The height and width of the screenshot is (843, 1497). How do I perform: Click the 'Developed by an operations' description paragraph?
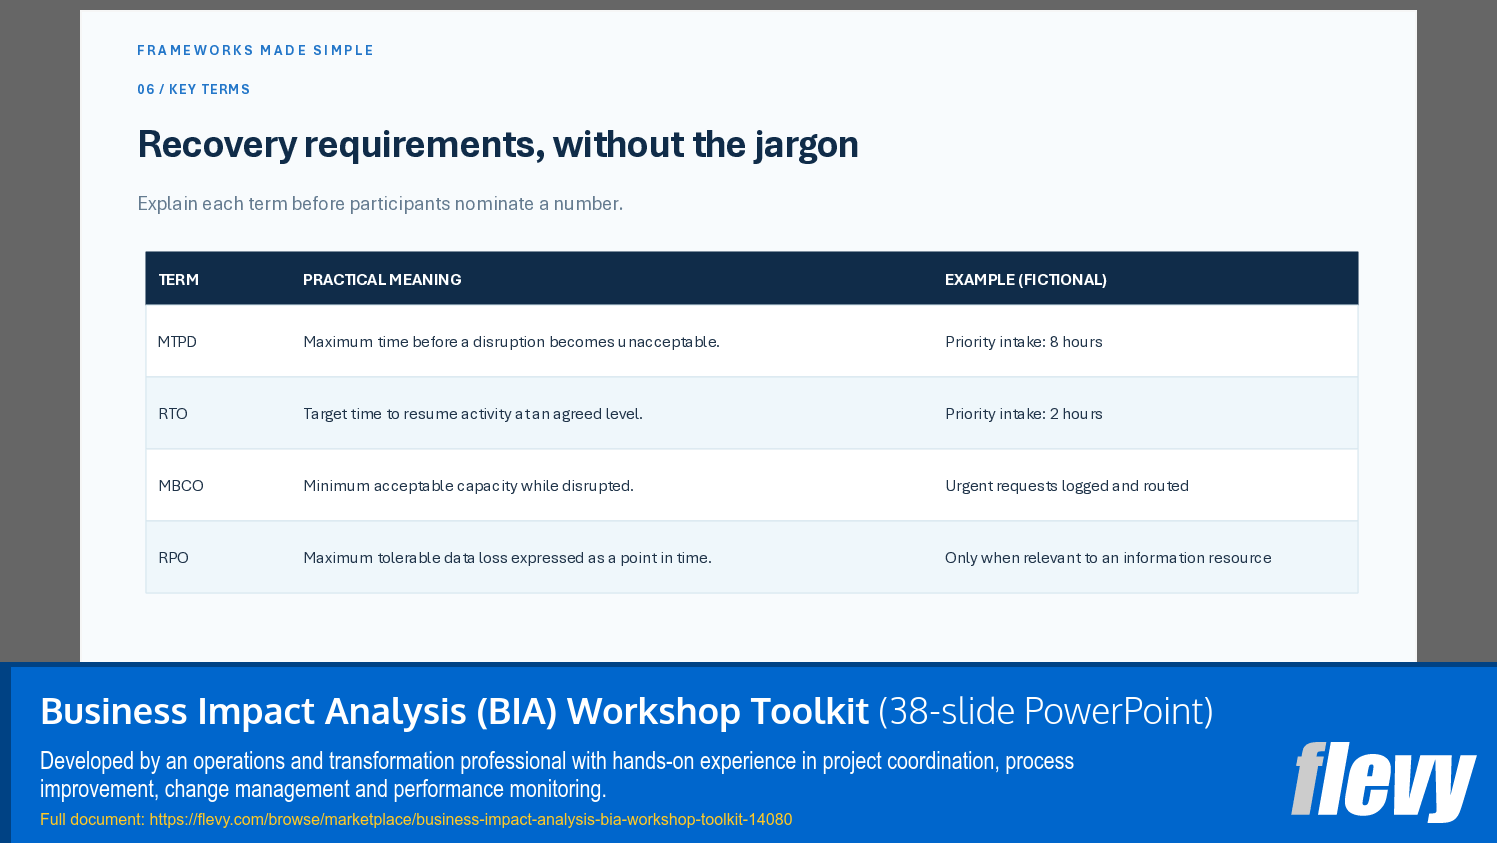pos(557,775)
